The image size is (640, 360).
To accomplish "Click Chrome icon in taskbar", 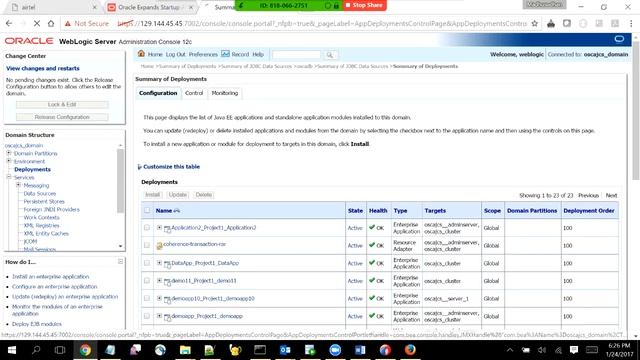I will tap(85, 350).
